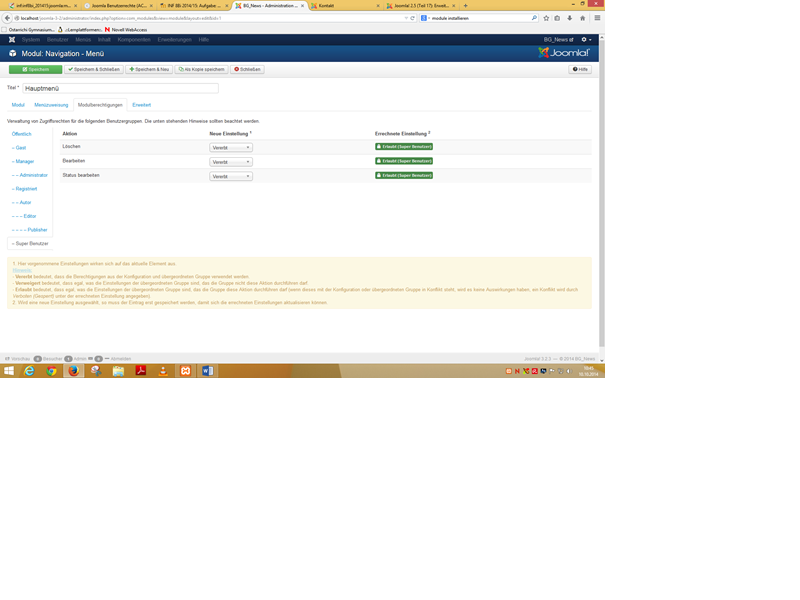Select the Publisher user group
Image resolution: width=800 pixels, height=600 pixels.
click(30, 230)
